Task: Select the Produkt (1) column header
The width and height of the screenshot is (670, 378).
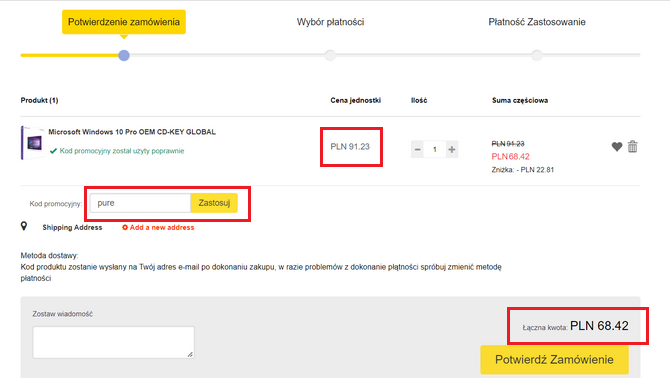Action: (x=39, y=100)
